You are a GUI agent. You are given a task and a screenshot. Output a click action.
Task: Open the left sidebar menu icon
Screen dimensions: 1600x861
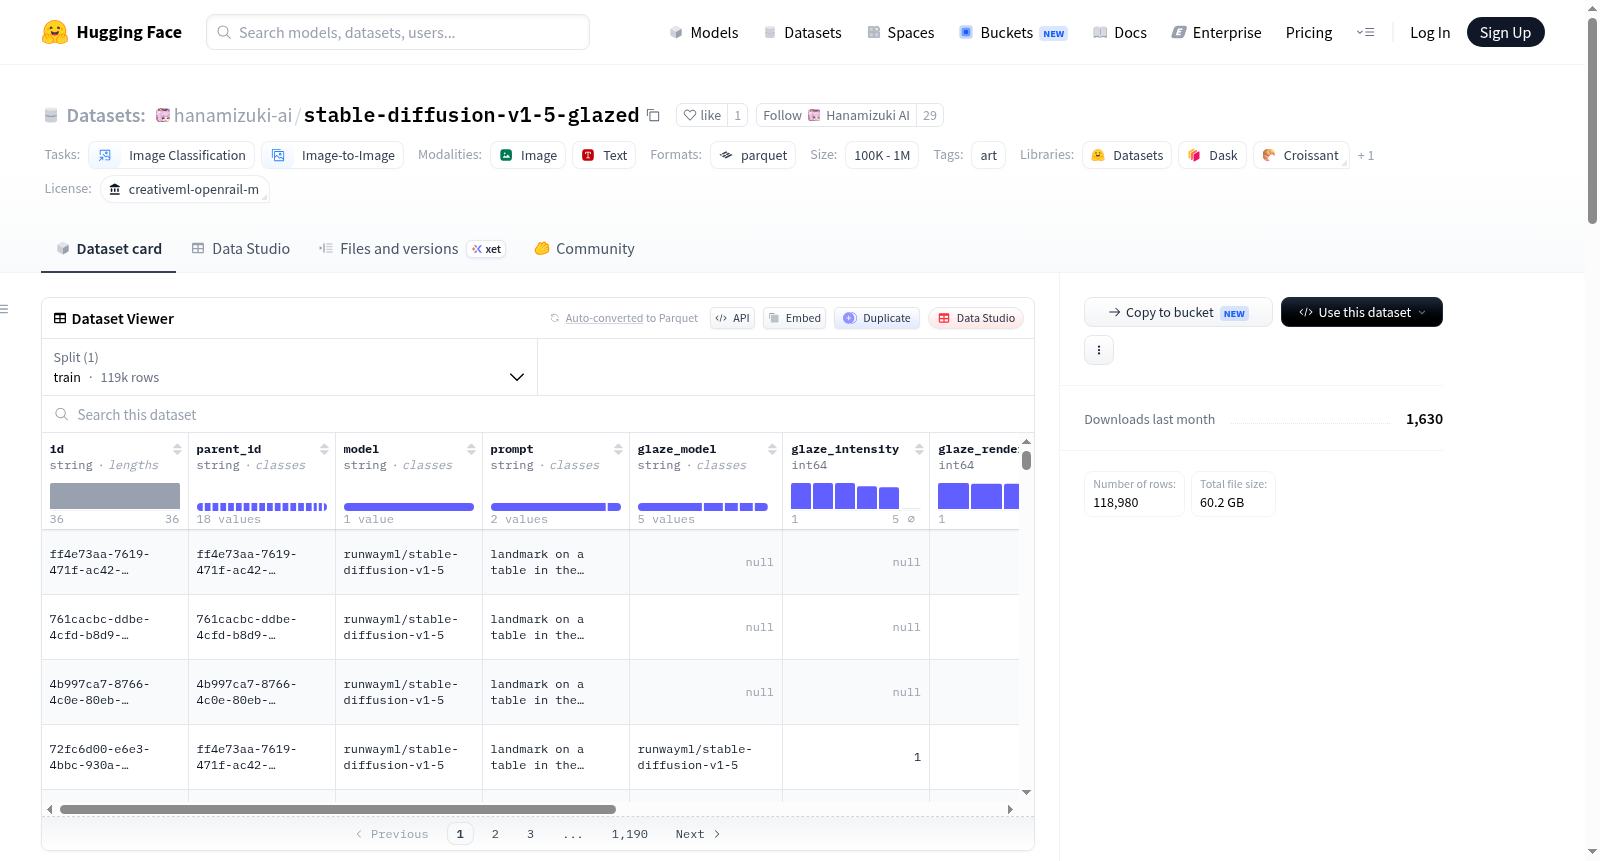point(4,309)
